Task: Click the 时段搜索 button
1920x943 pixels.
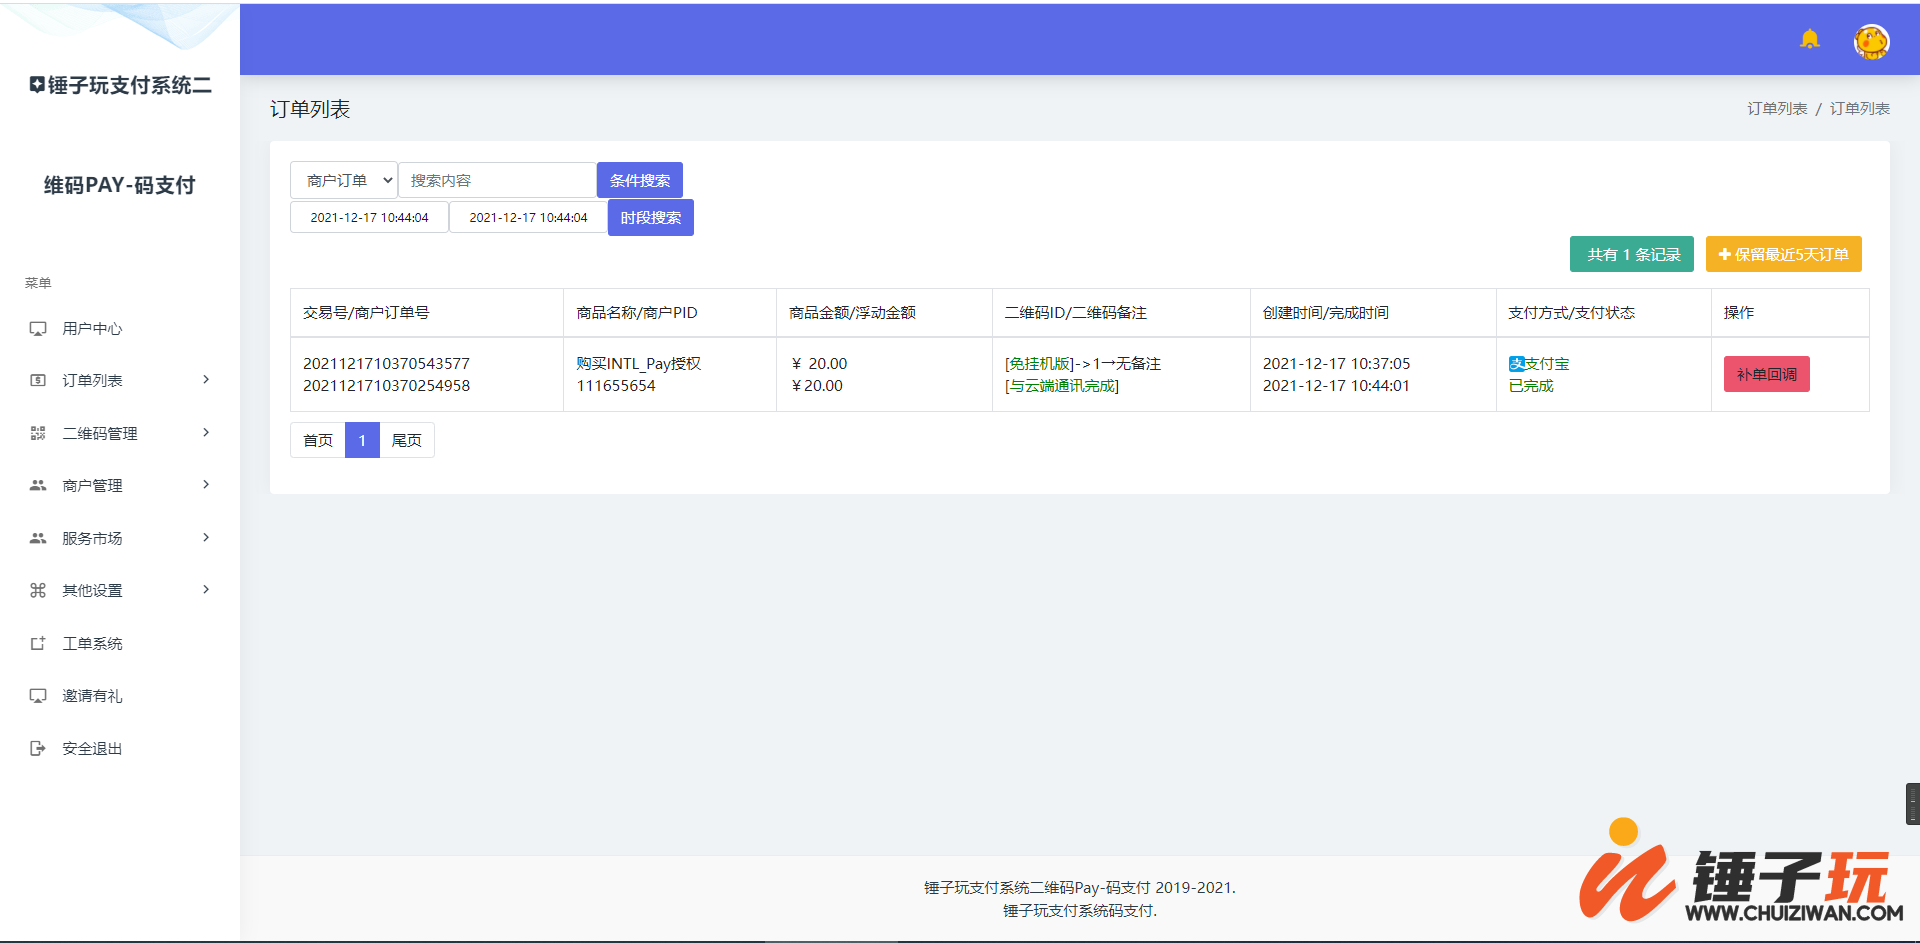Action: [651, 217]
